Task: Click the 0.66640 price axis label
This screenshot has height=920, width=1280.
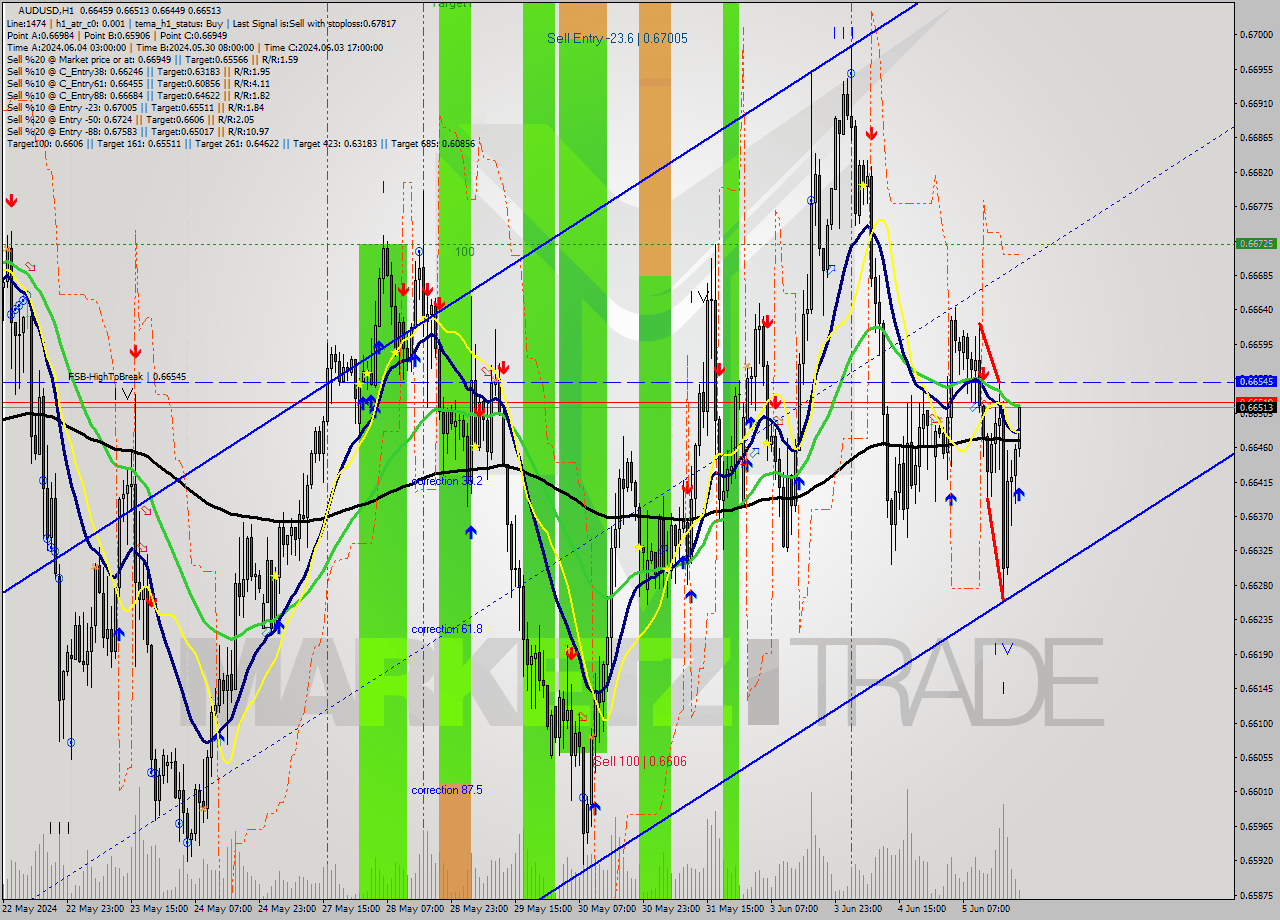Action: tap(1256, 310)
